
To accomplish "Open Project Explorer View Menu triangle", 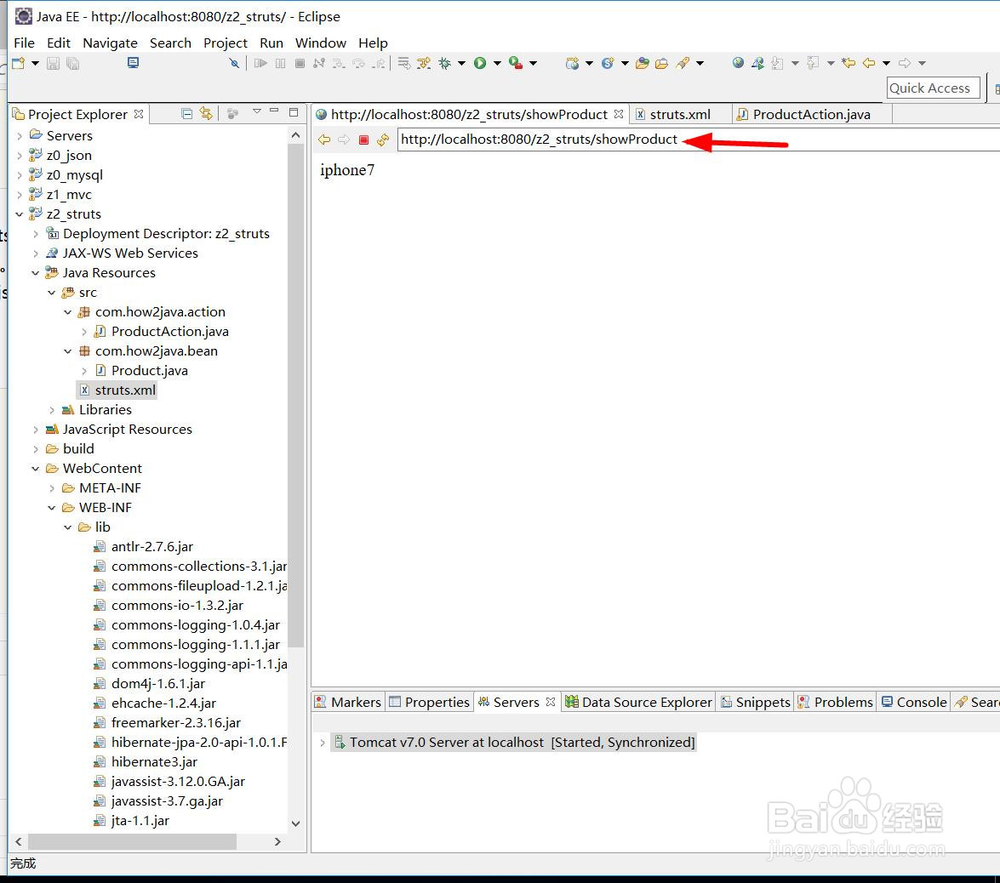I will 256,112.
